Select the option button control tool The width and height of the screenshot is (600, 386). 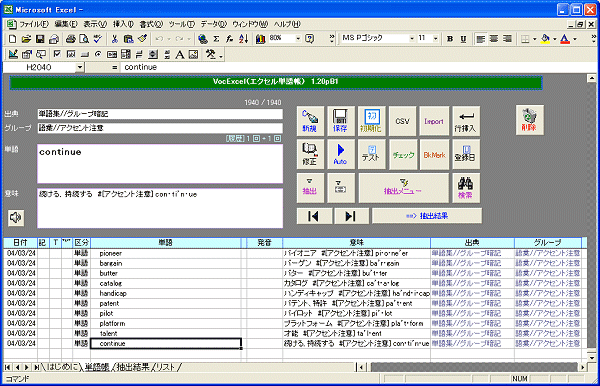tap(98, 54)
